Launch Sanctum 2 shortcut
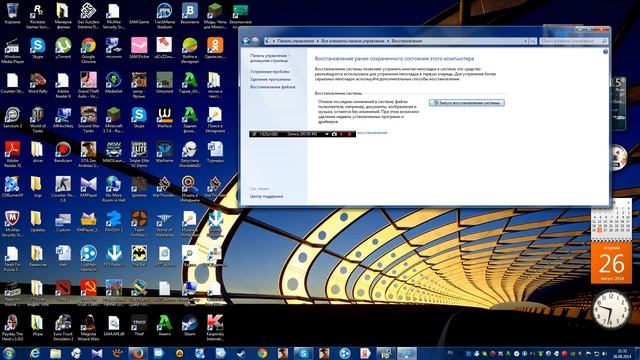The width and height of the screenshot is (640, 360). (12, 118)
